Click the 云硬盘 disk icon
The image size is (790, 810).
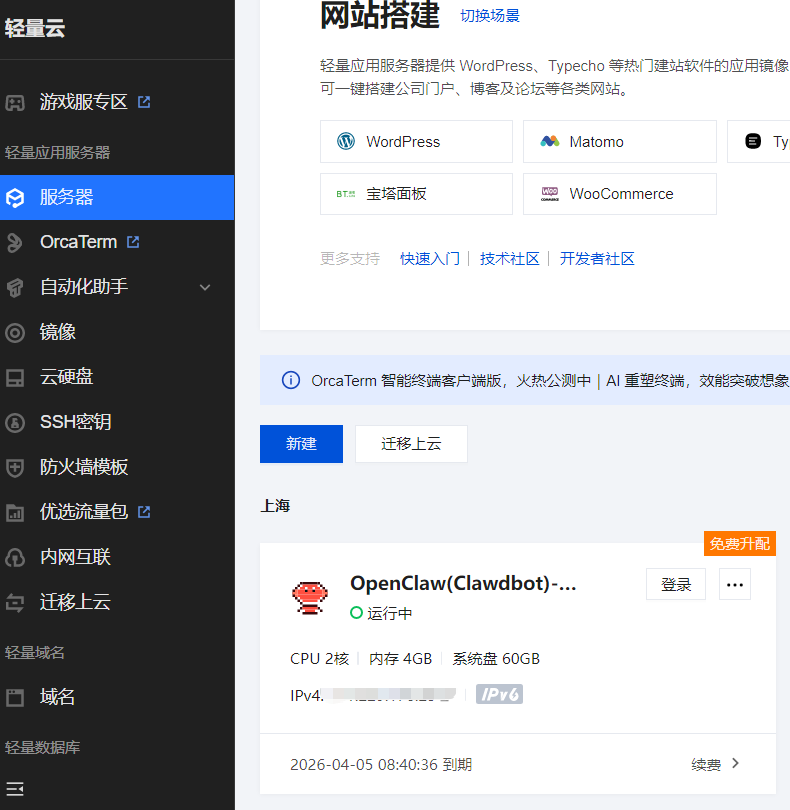[15, 378]
